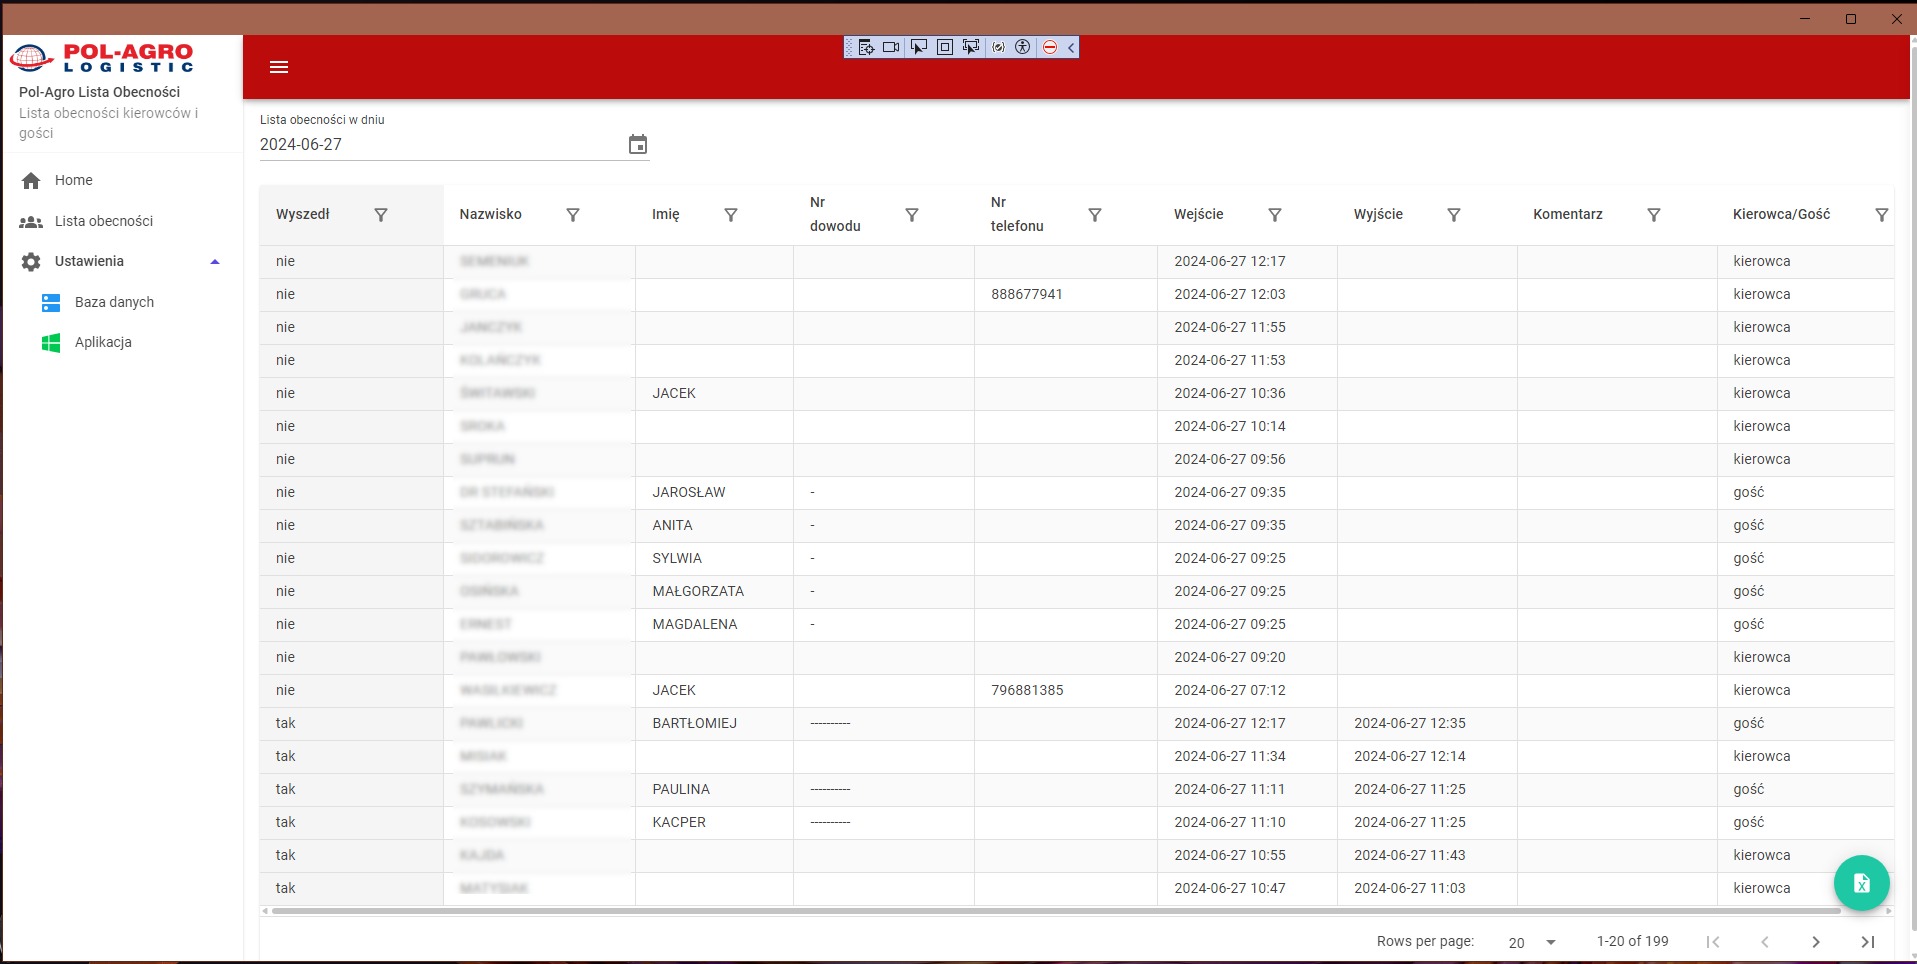Open the Wejście column filter
1917x964 pixels.
point(1274,215)
